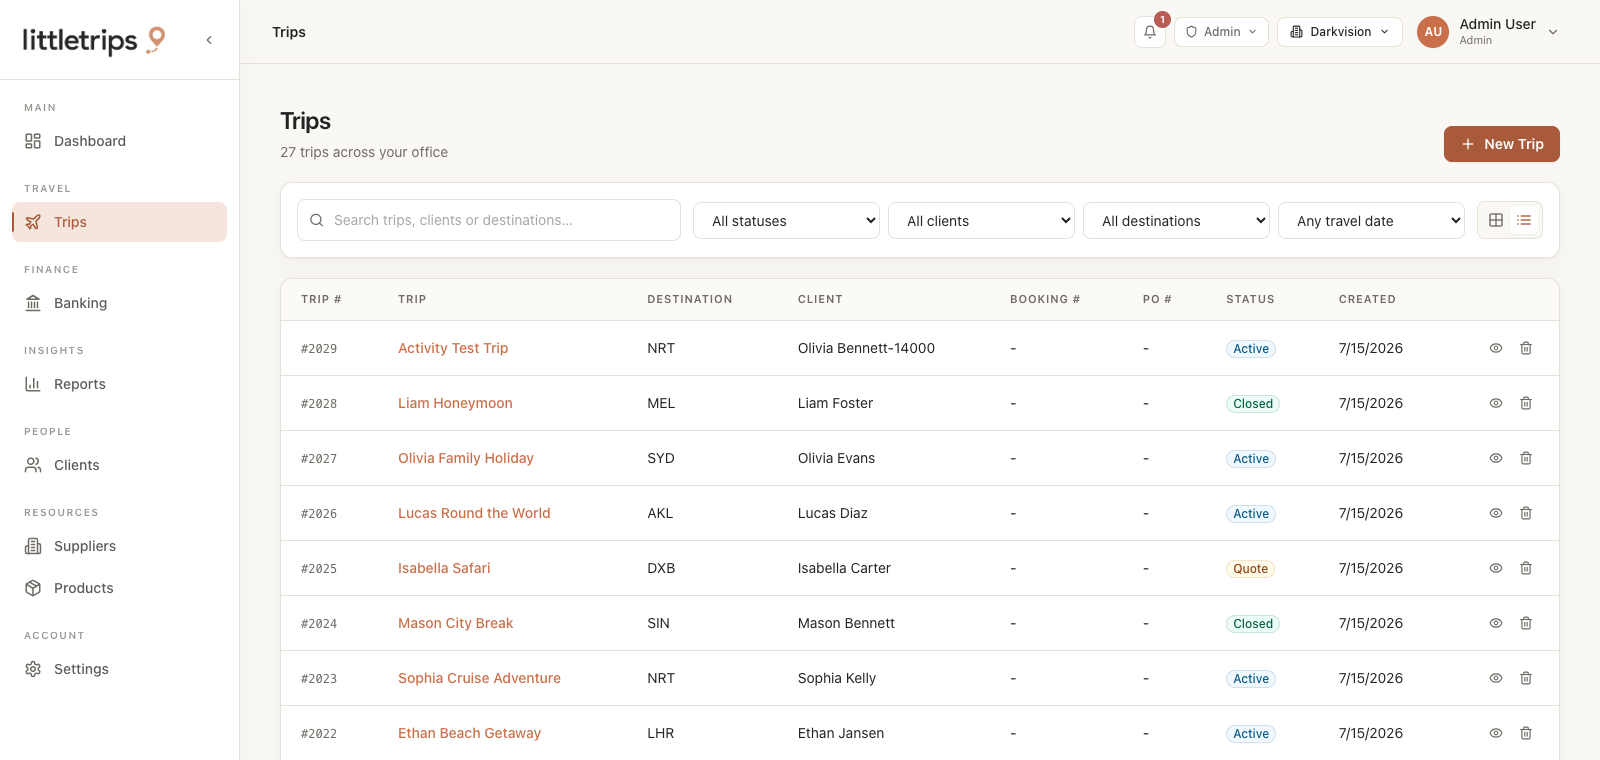Click the STATUS column header
Screen dimensions: 1600x760
click(1250, 299)
